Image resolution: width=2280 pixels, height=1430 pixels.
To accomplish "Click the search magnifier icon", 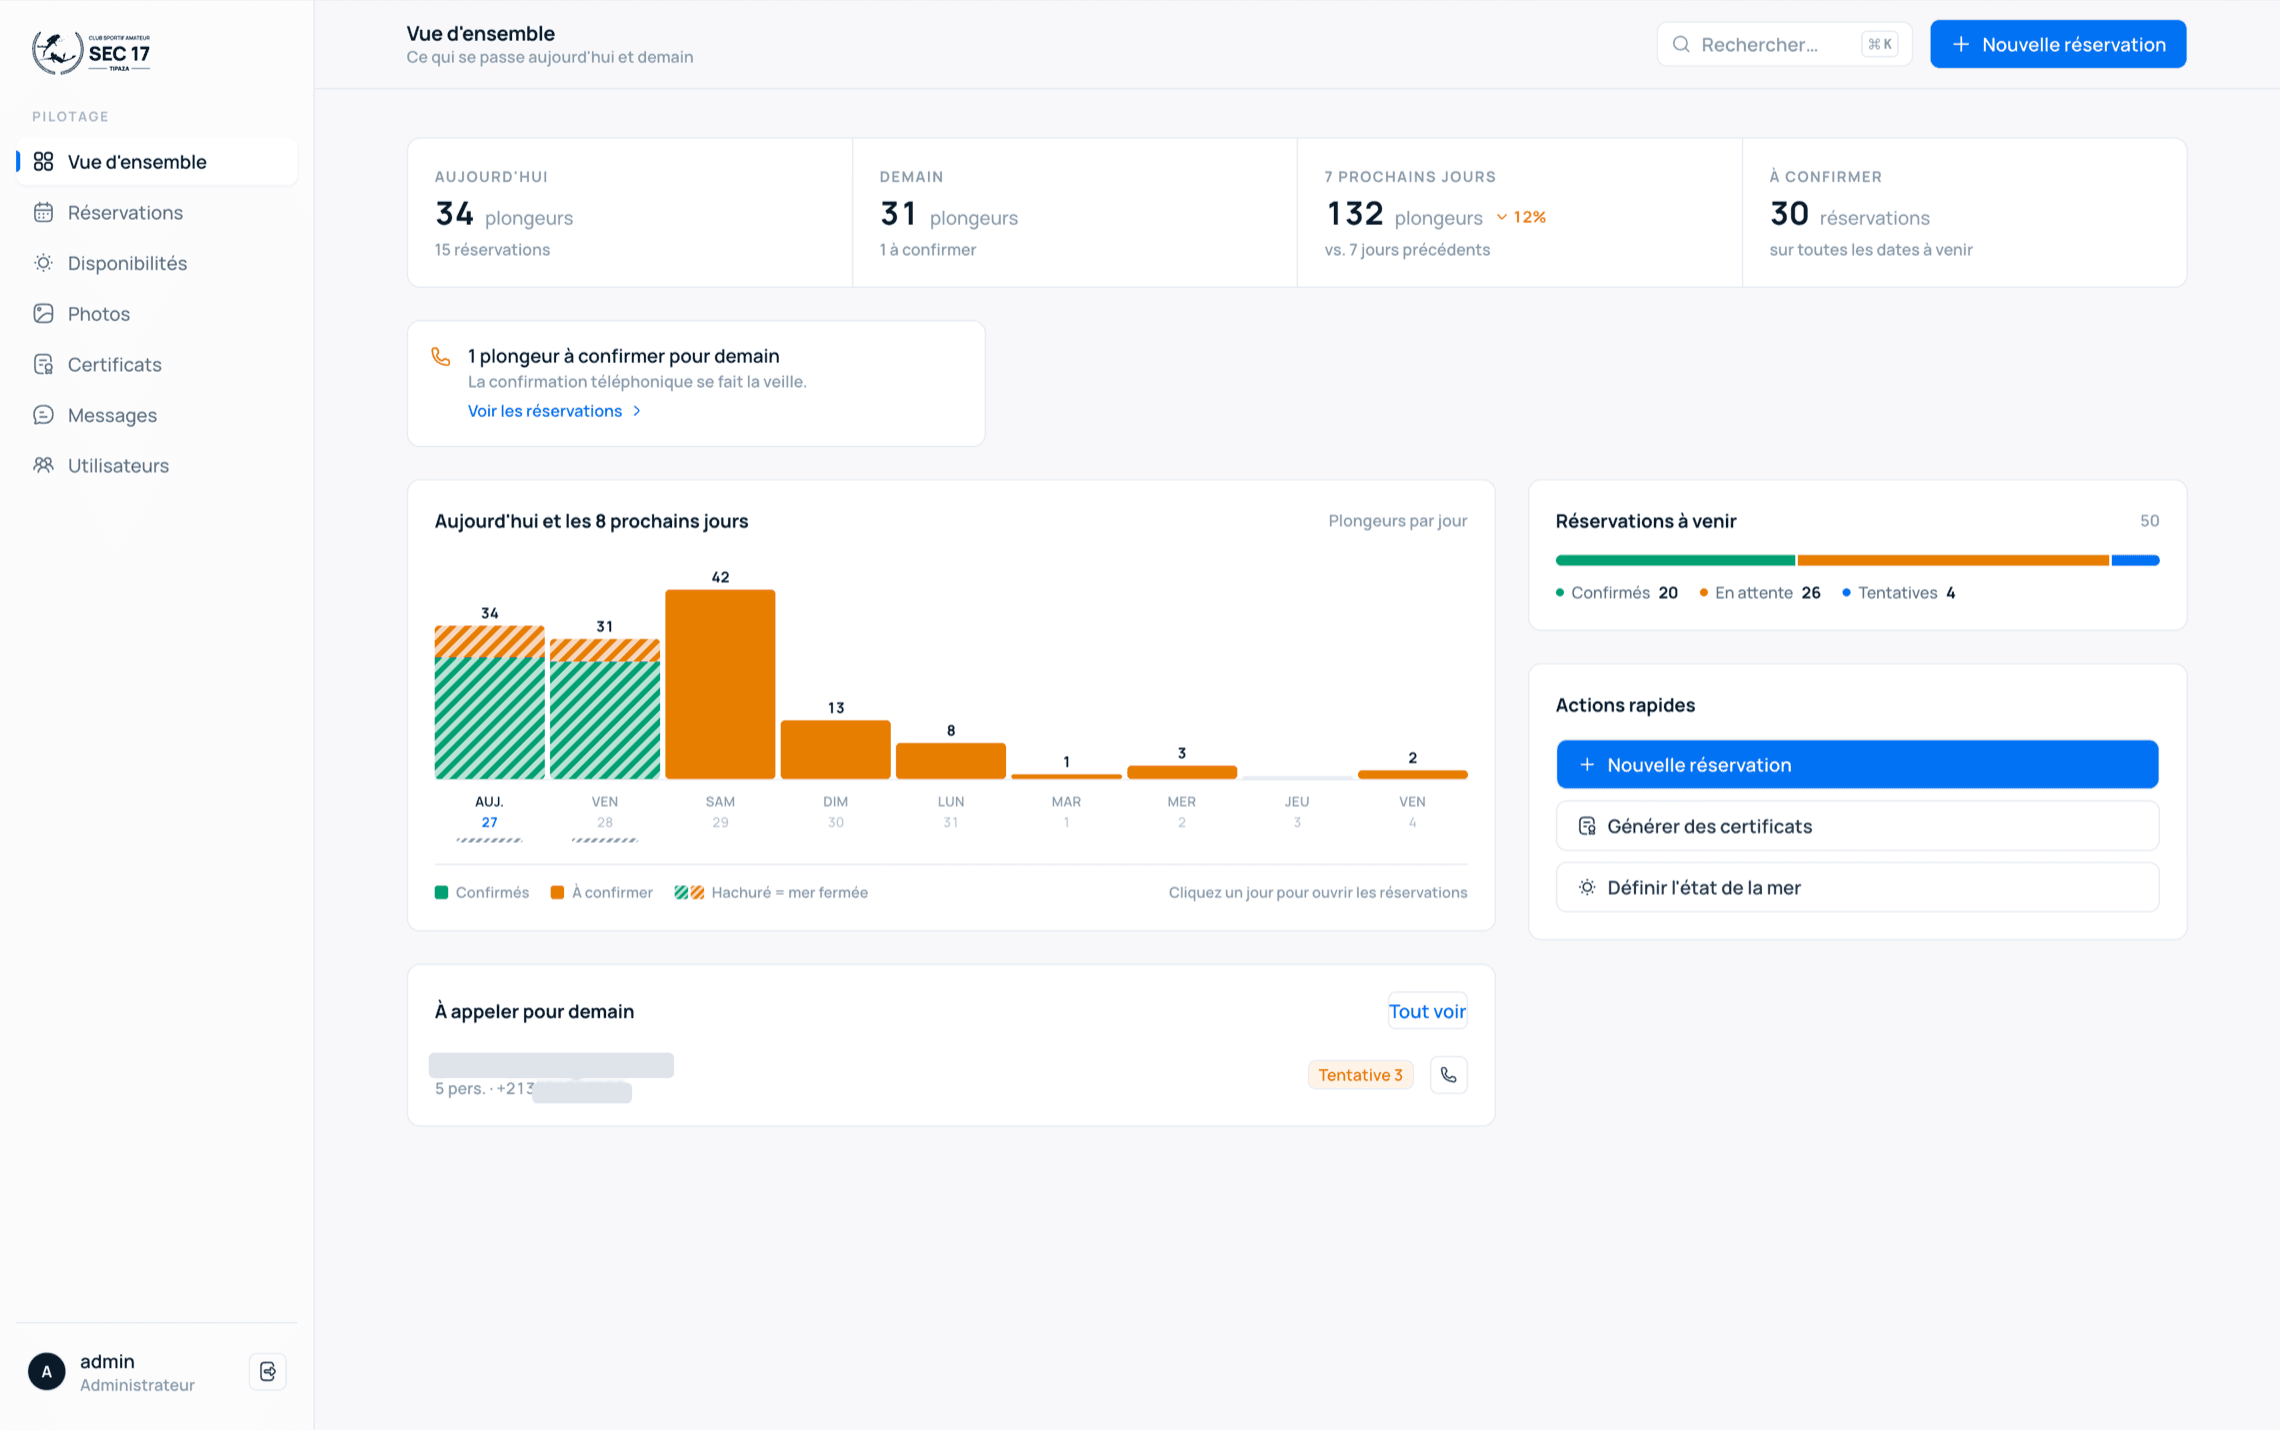I will pos(1681,44).
